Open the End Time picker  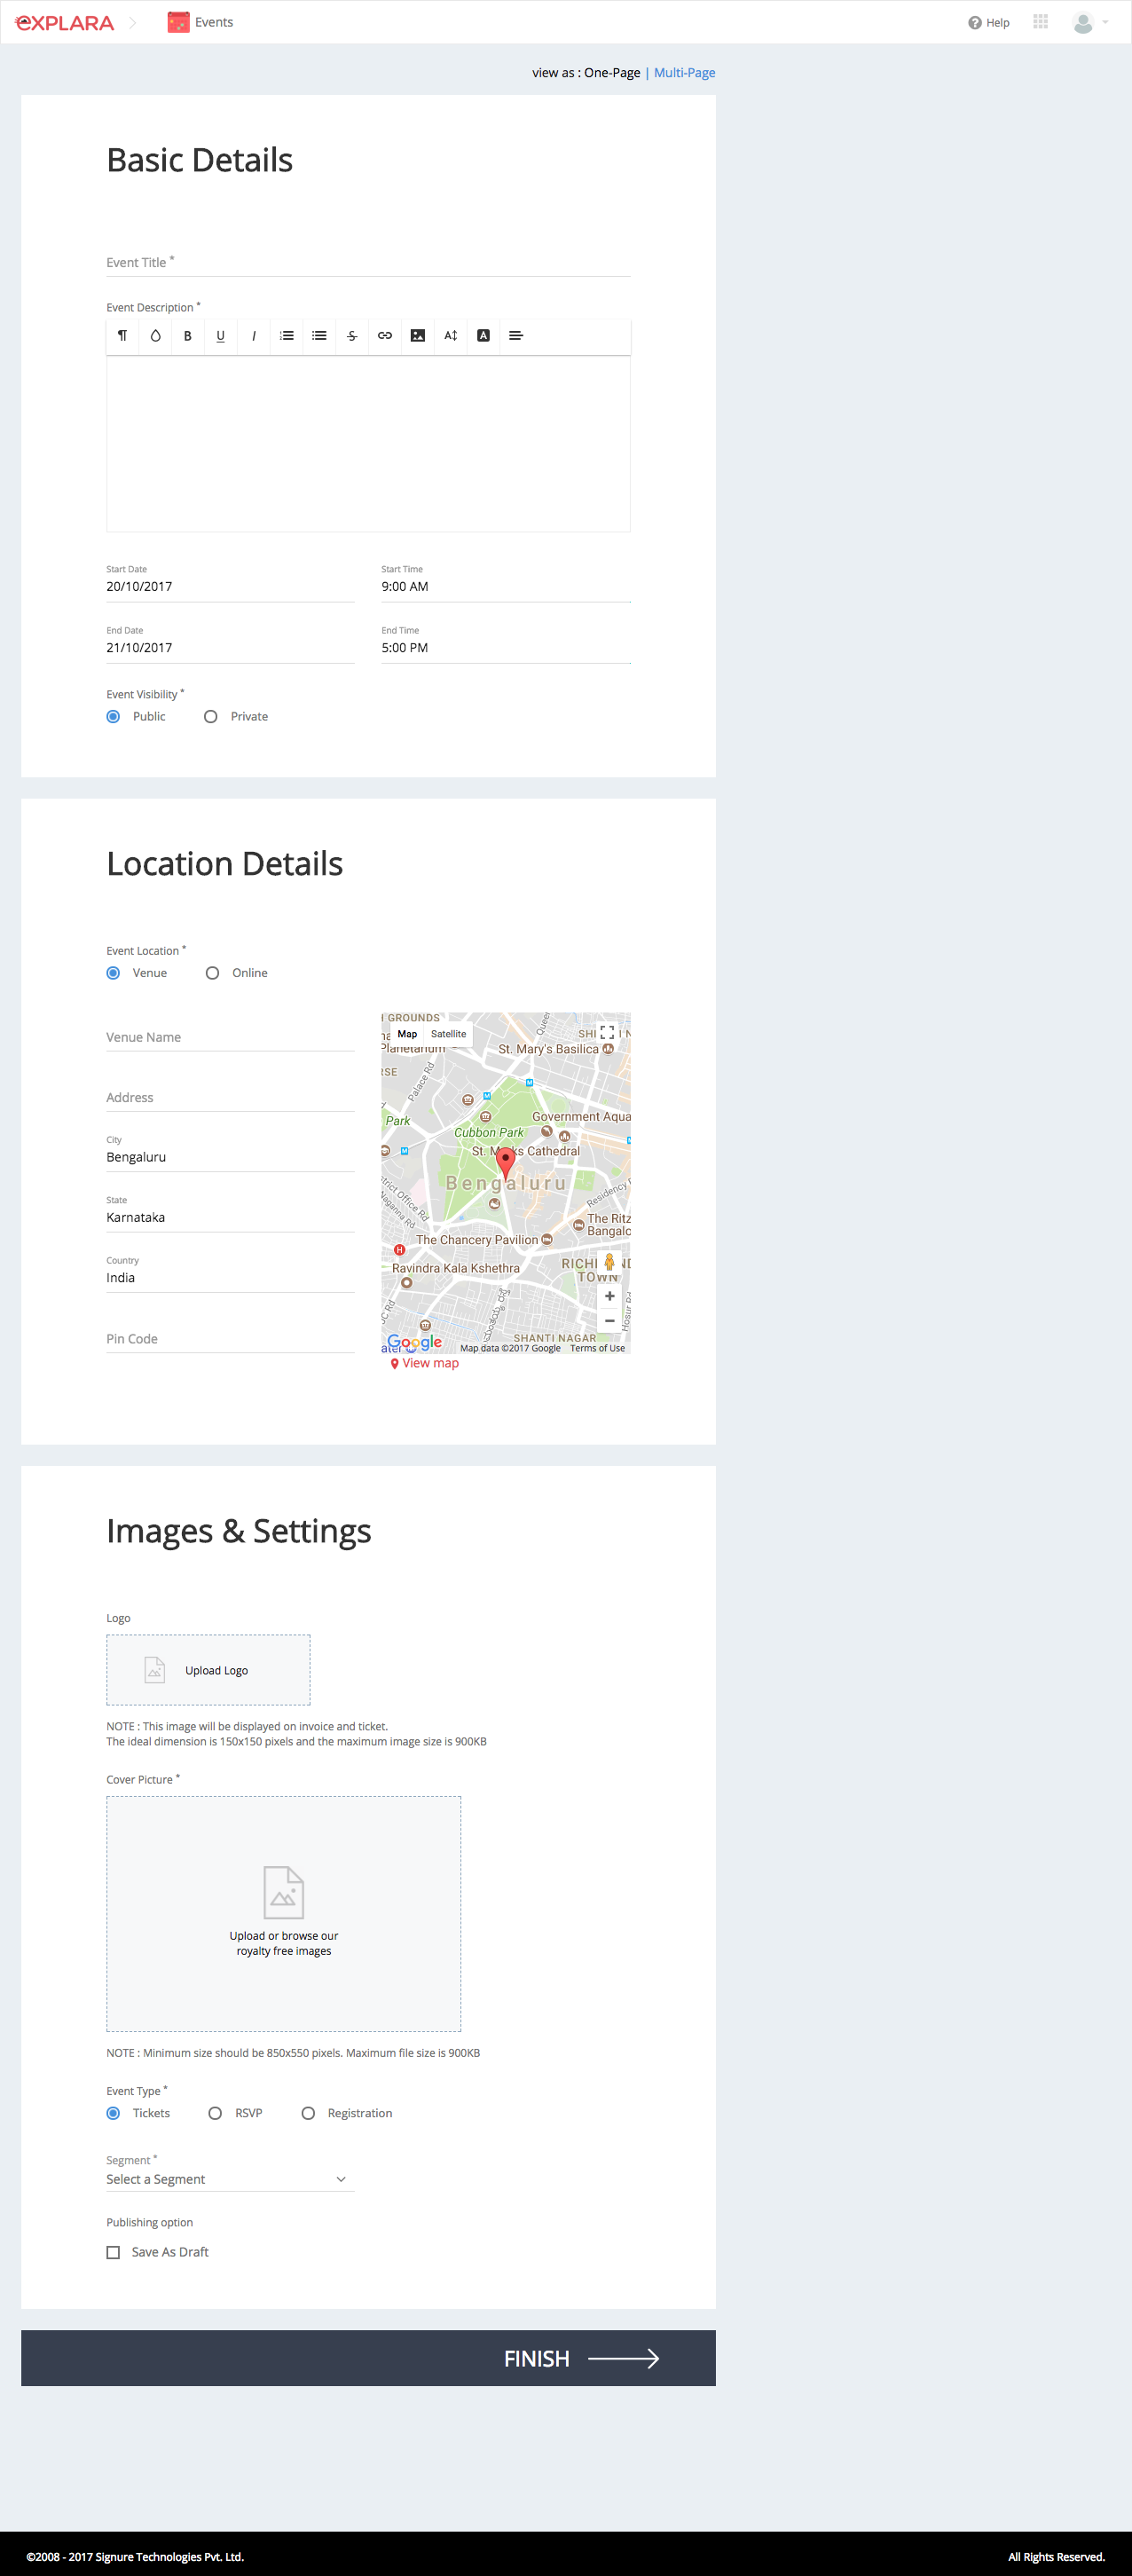click(x=506, y=648)
